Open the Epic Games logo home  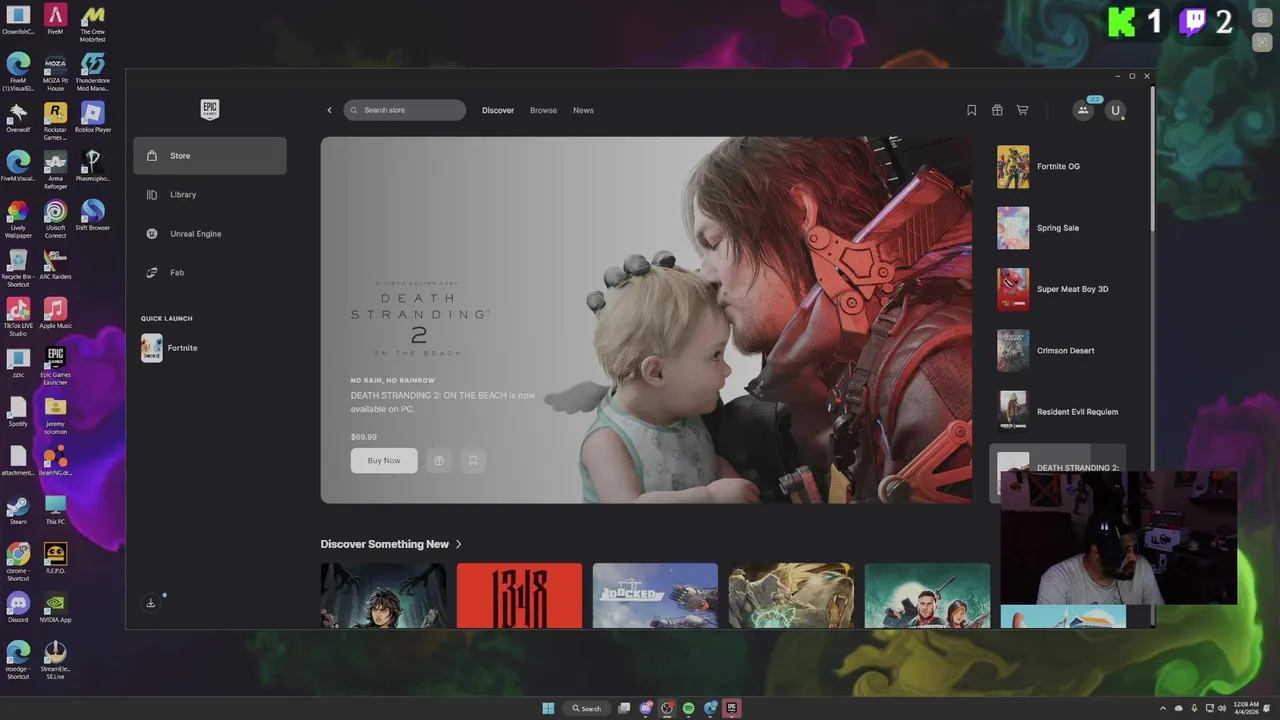click(209, 110)
